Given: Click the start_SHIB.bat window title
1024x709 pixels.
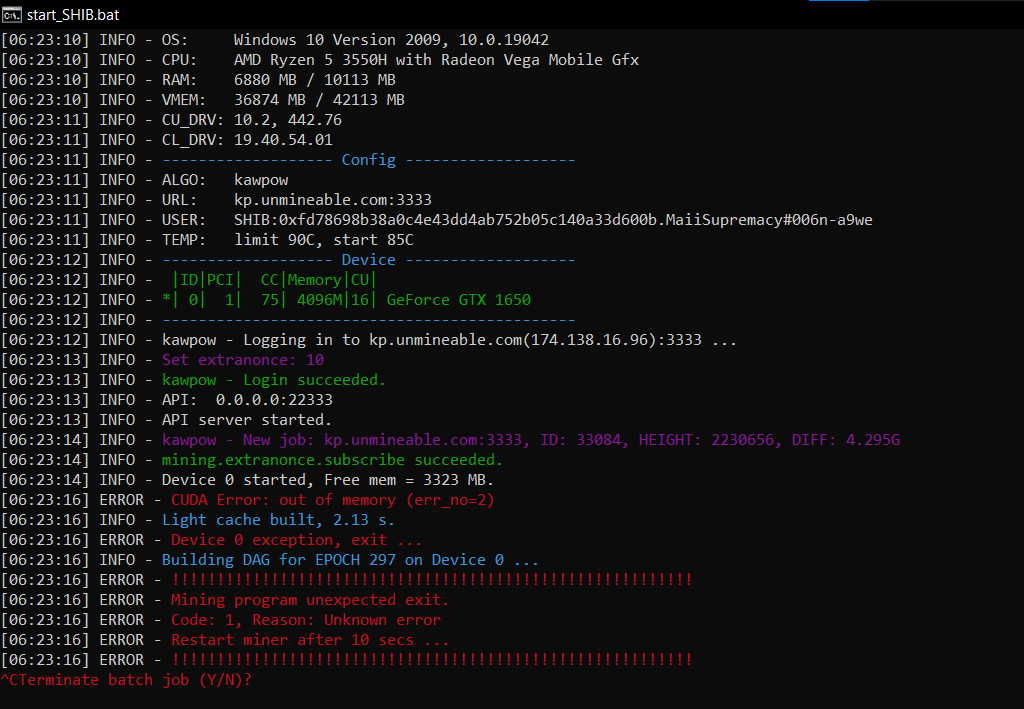Looking at the screenshot, I should pyautogui.click(x=72, y=14).
